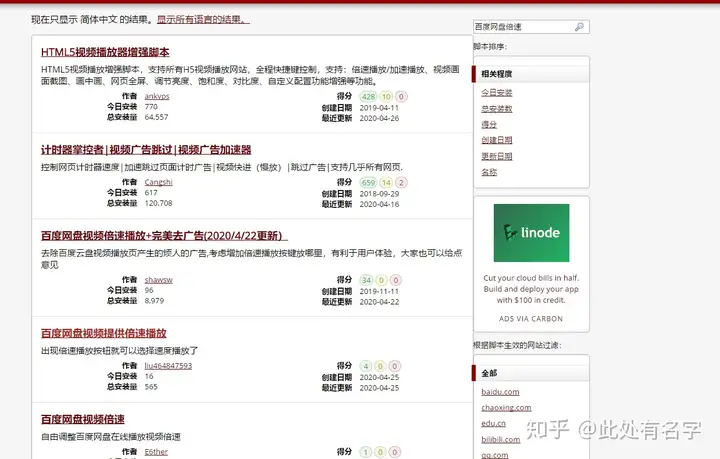Sort scripts by 名称

(489, 172)
